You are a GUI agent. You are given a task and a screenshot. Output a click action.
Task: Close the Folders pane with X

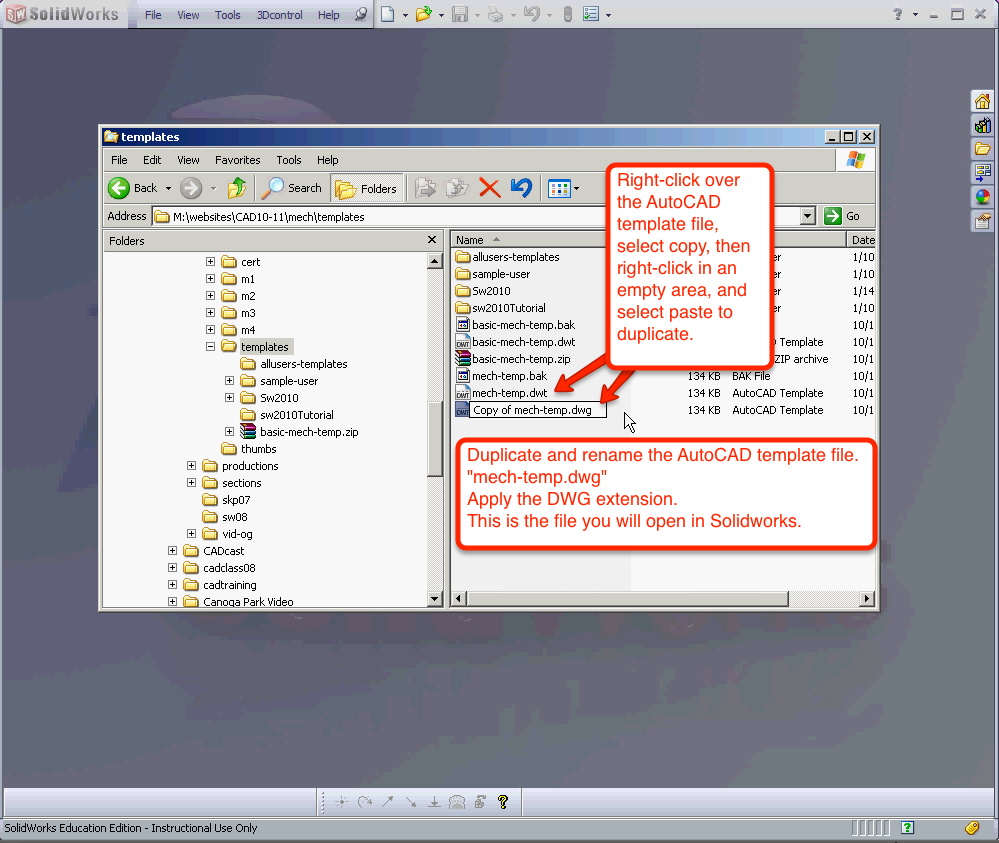pos(432,240)
